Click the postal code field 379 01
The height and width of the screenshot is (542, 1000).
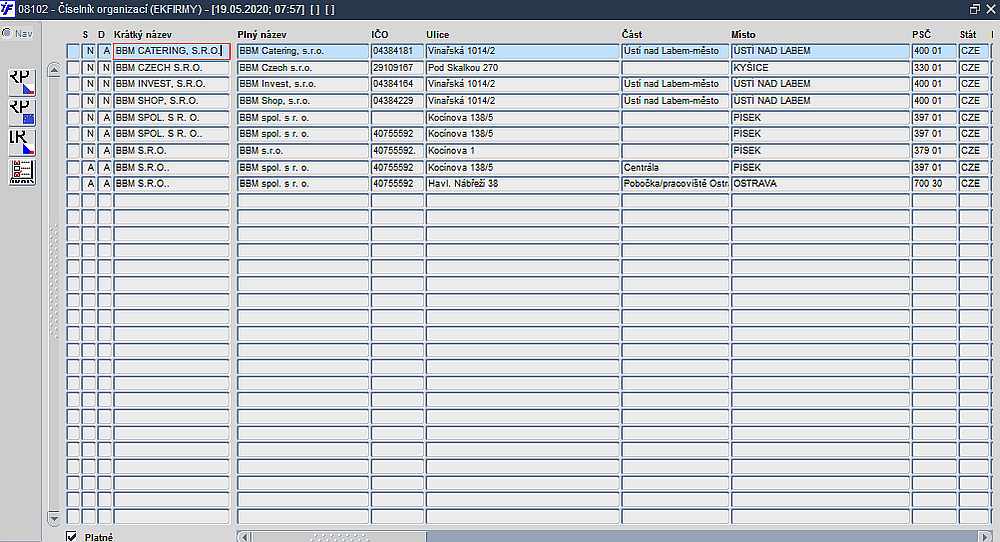[934, 150]
